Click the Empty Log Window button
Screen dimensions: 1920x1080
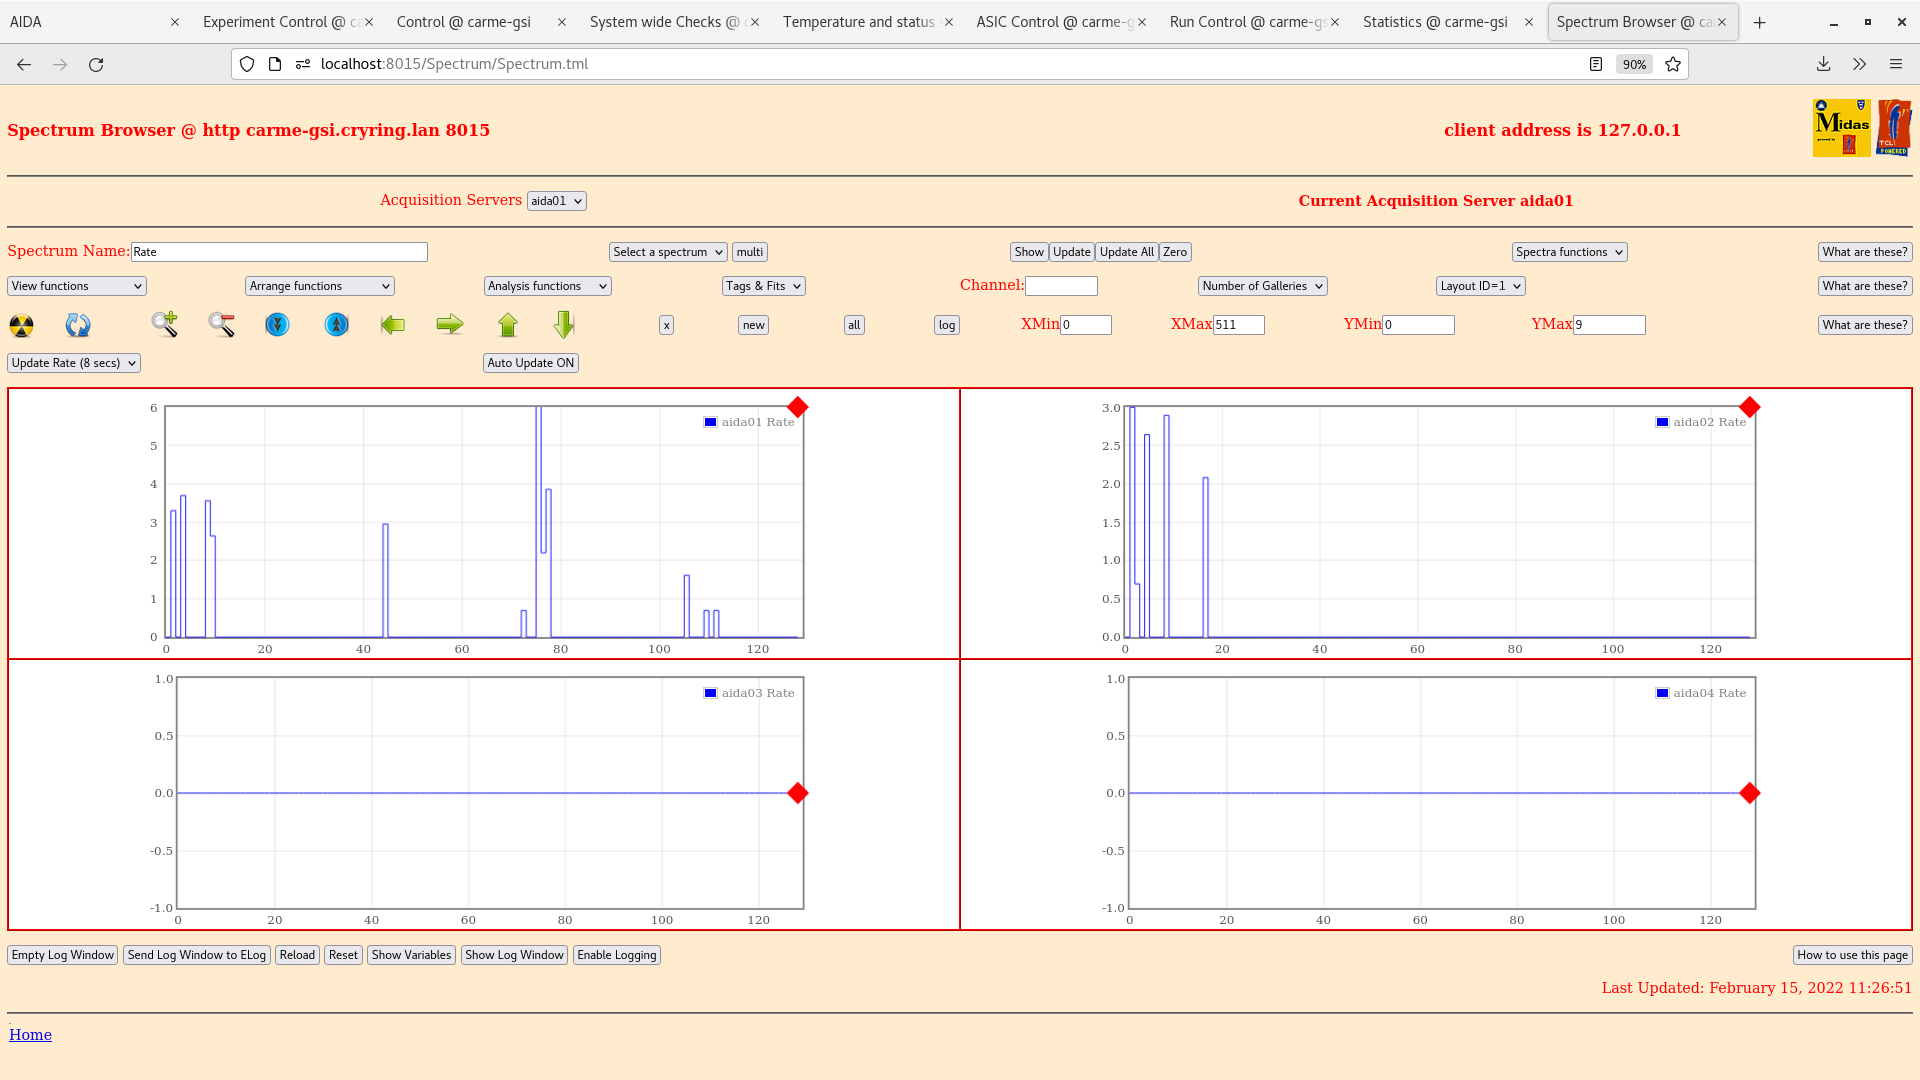coord(63,955)
